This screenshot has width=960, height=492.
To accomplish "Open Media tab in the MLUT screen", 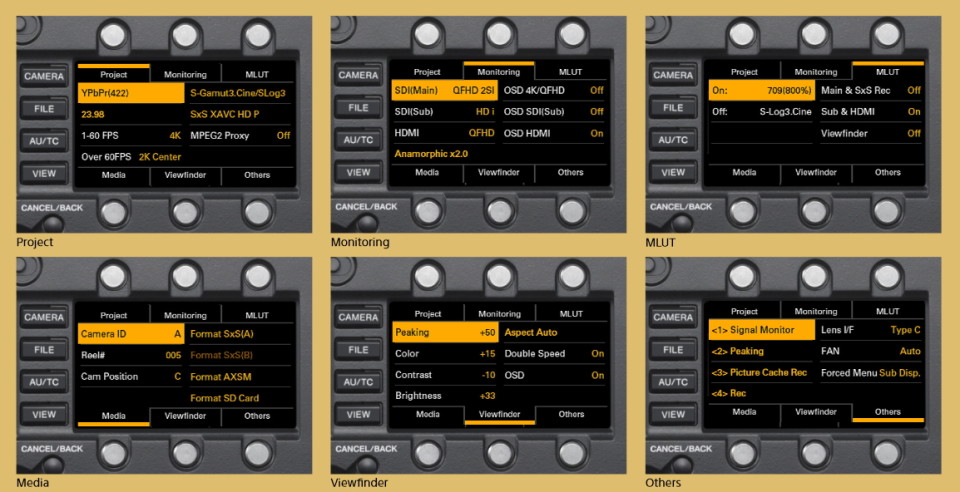I will (x=744, y=173).
